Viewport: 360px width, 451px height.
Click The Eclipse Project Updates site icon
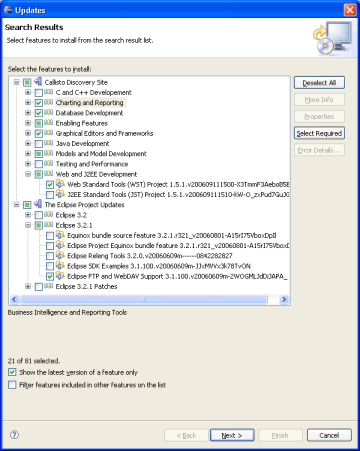click(38, 204)
